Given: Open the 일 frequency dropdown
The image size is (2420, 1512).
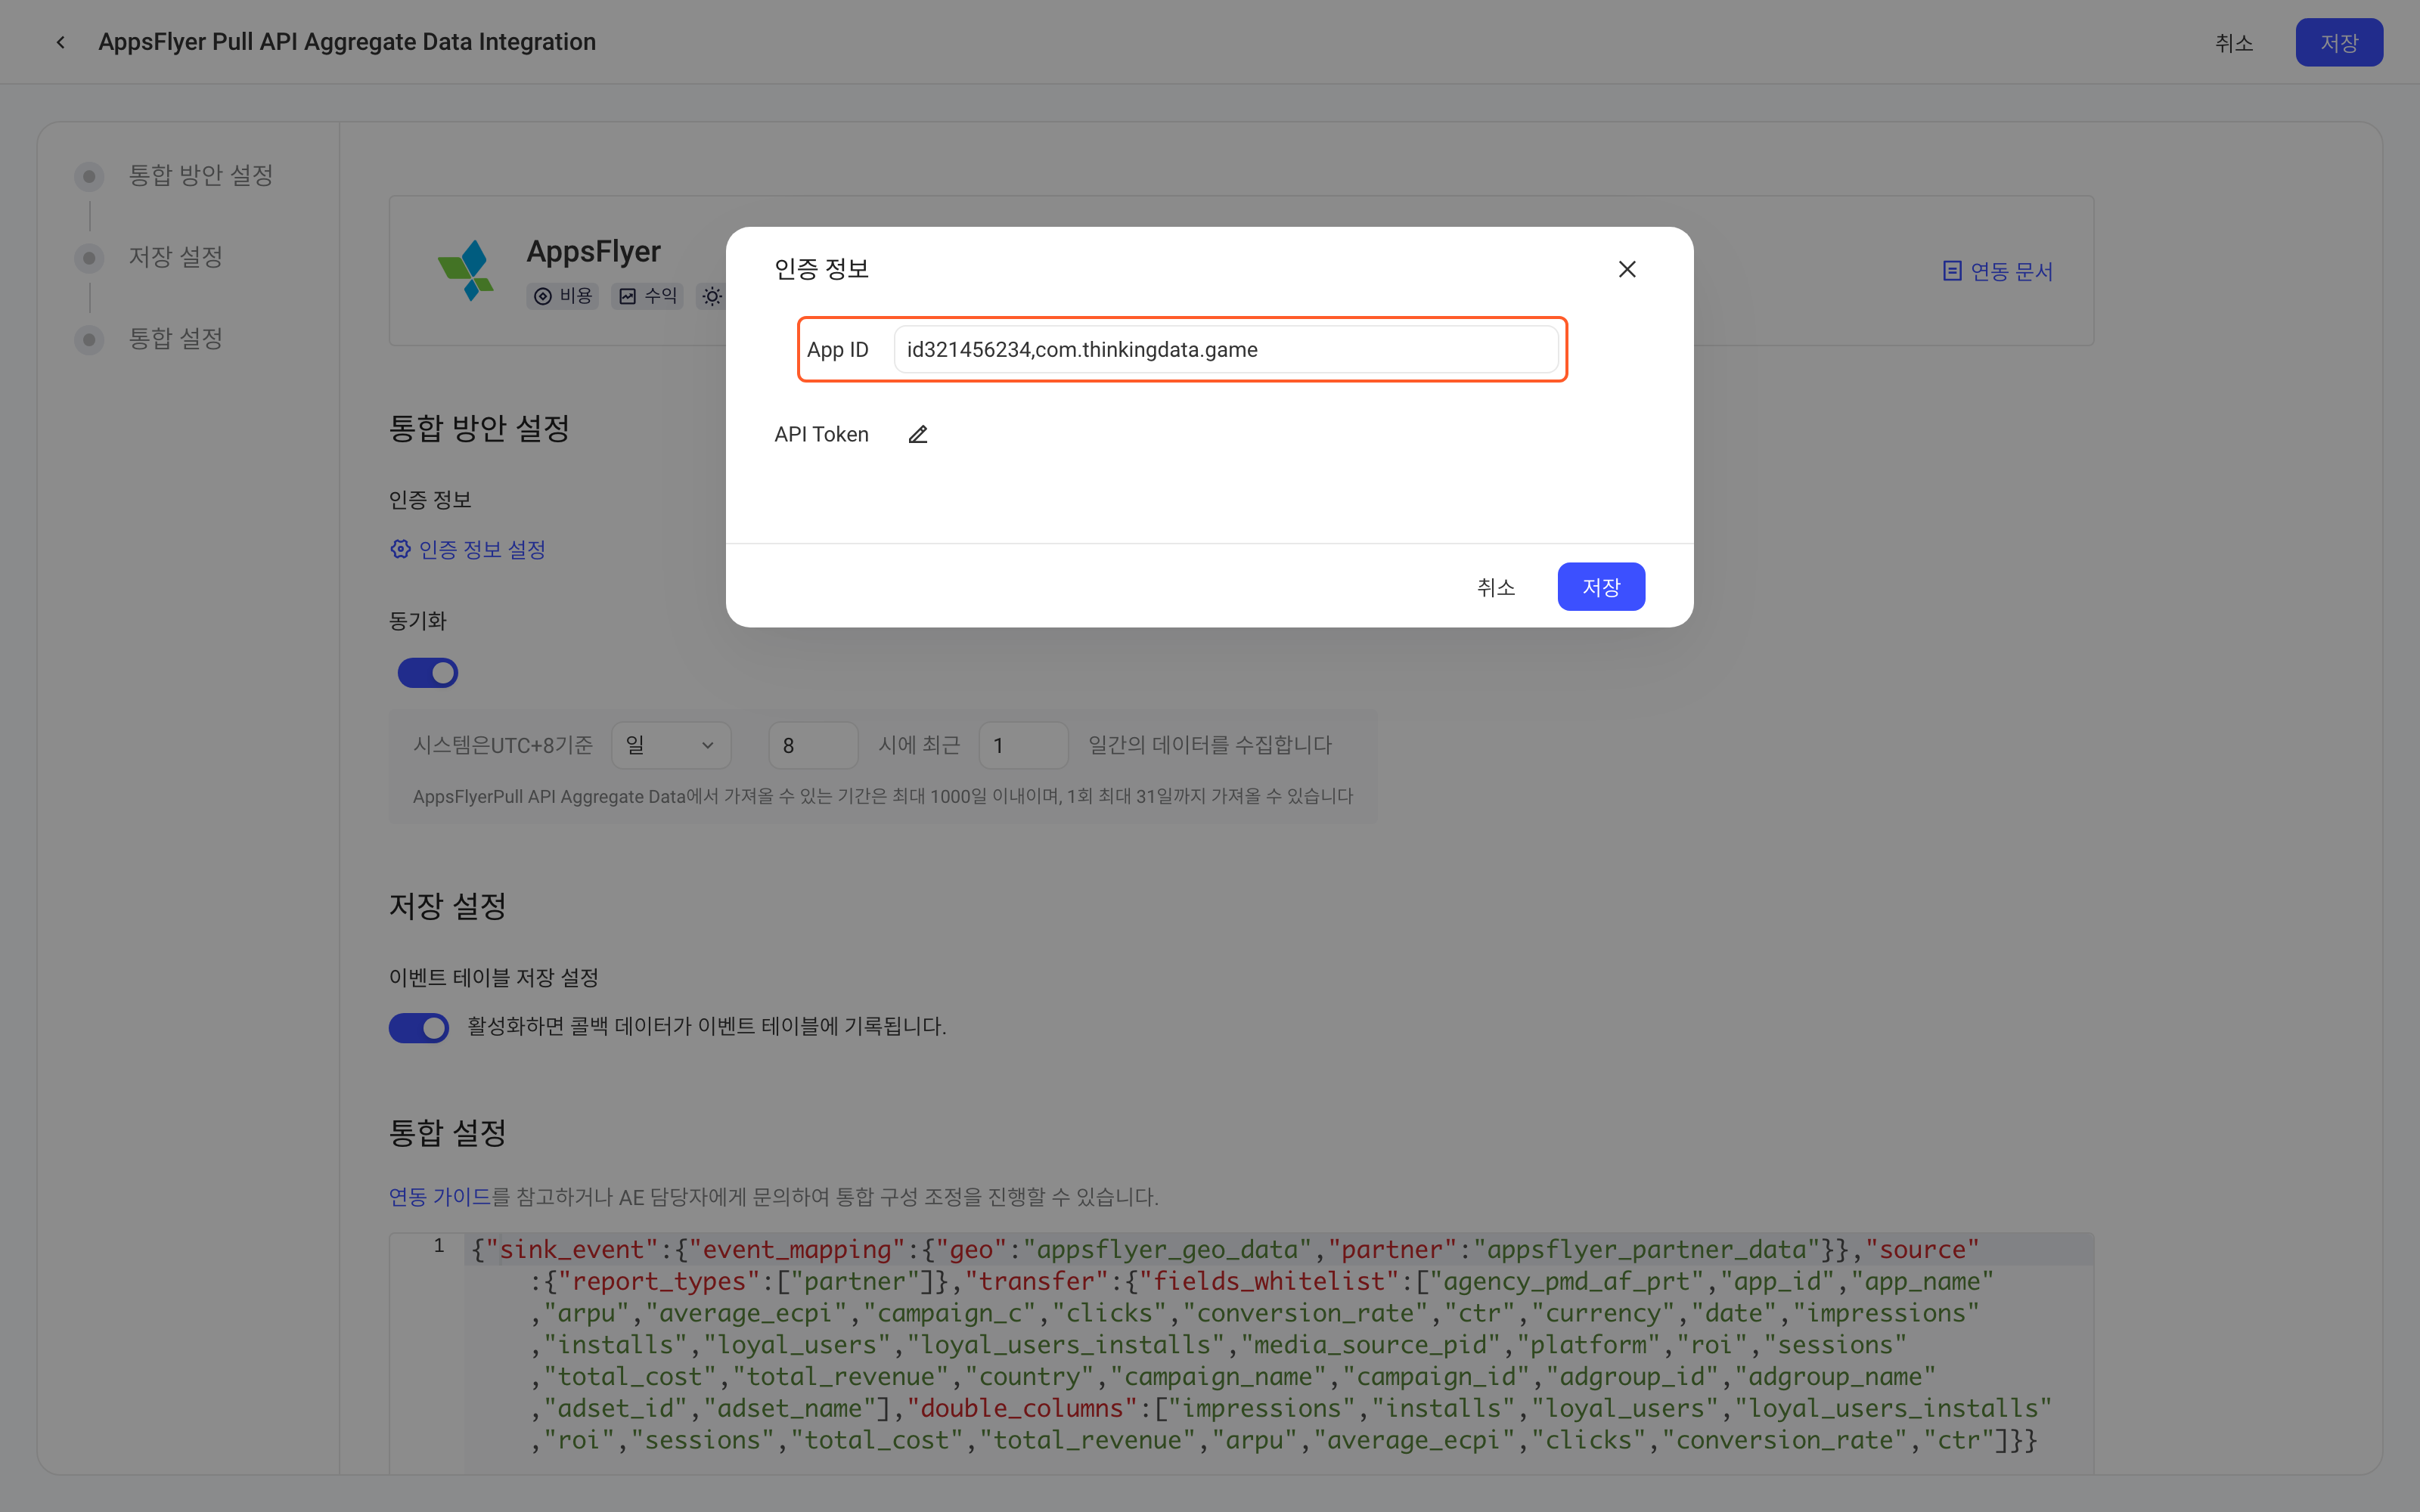Looking at the screenshot, I should tap(671, 745).
